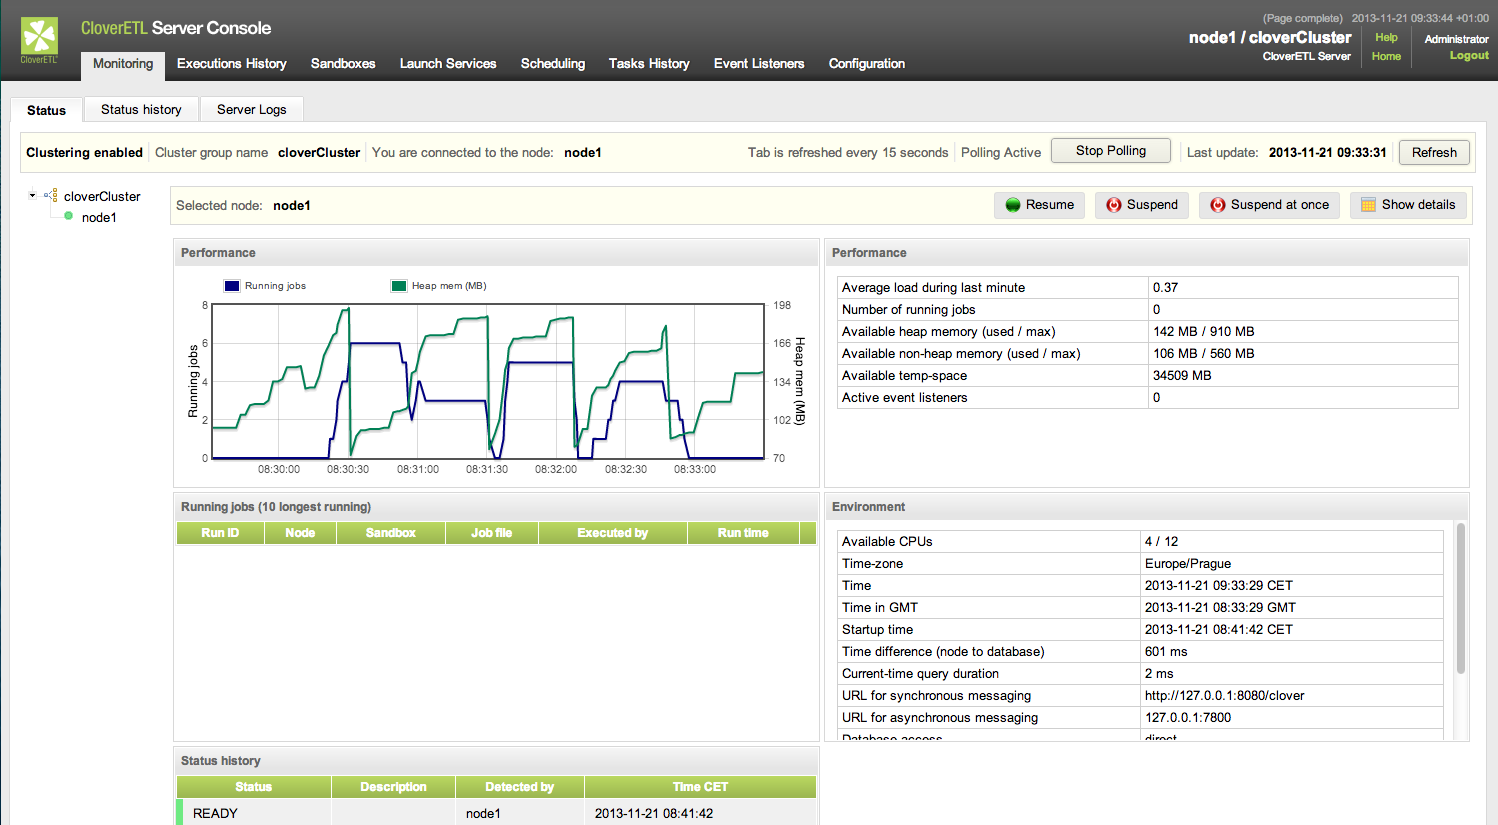
Task: Click the Running jobs blue legend swatch
Action: (x=232, y=286)
